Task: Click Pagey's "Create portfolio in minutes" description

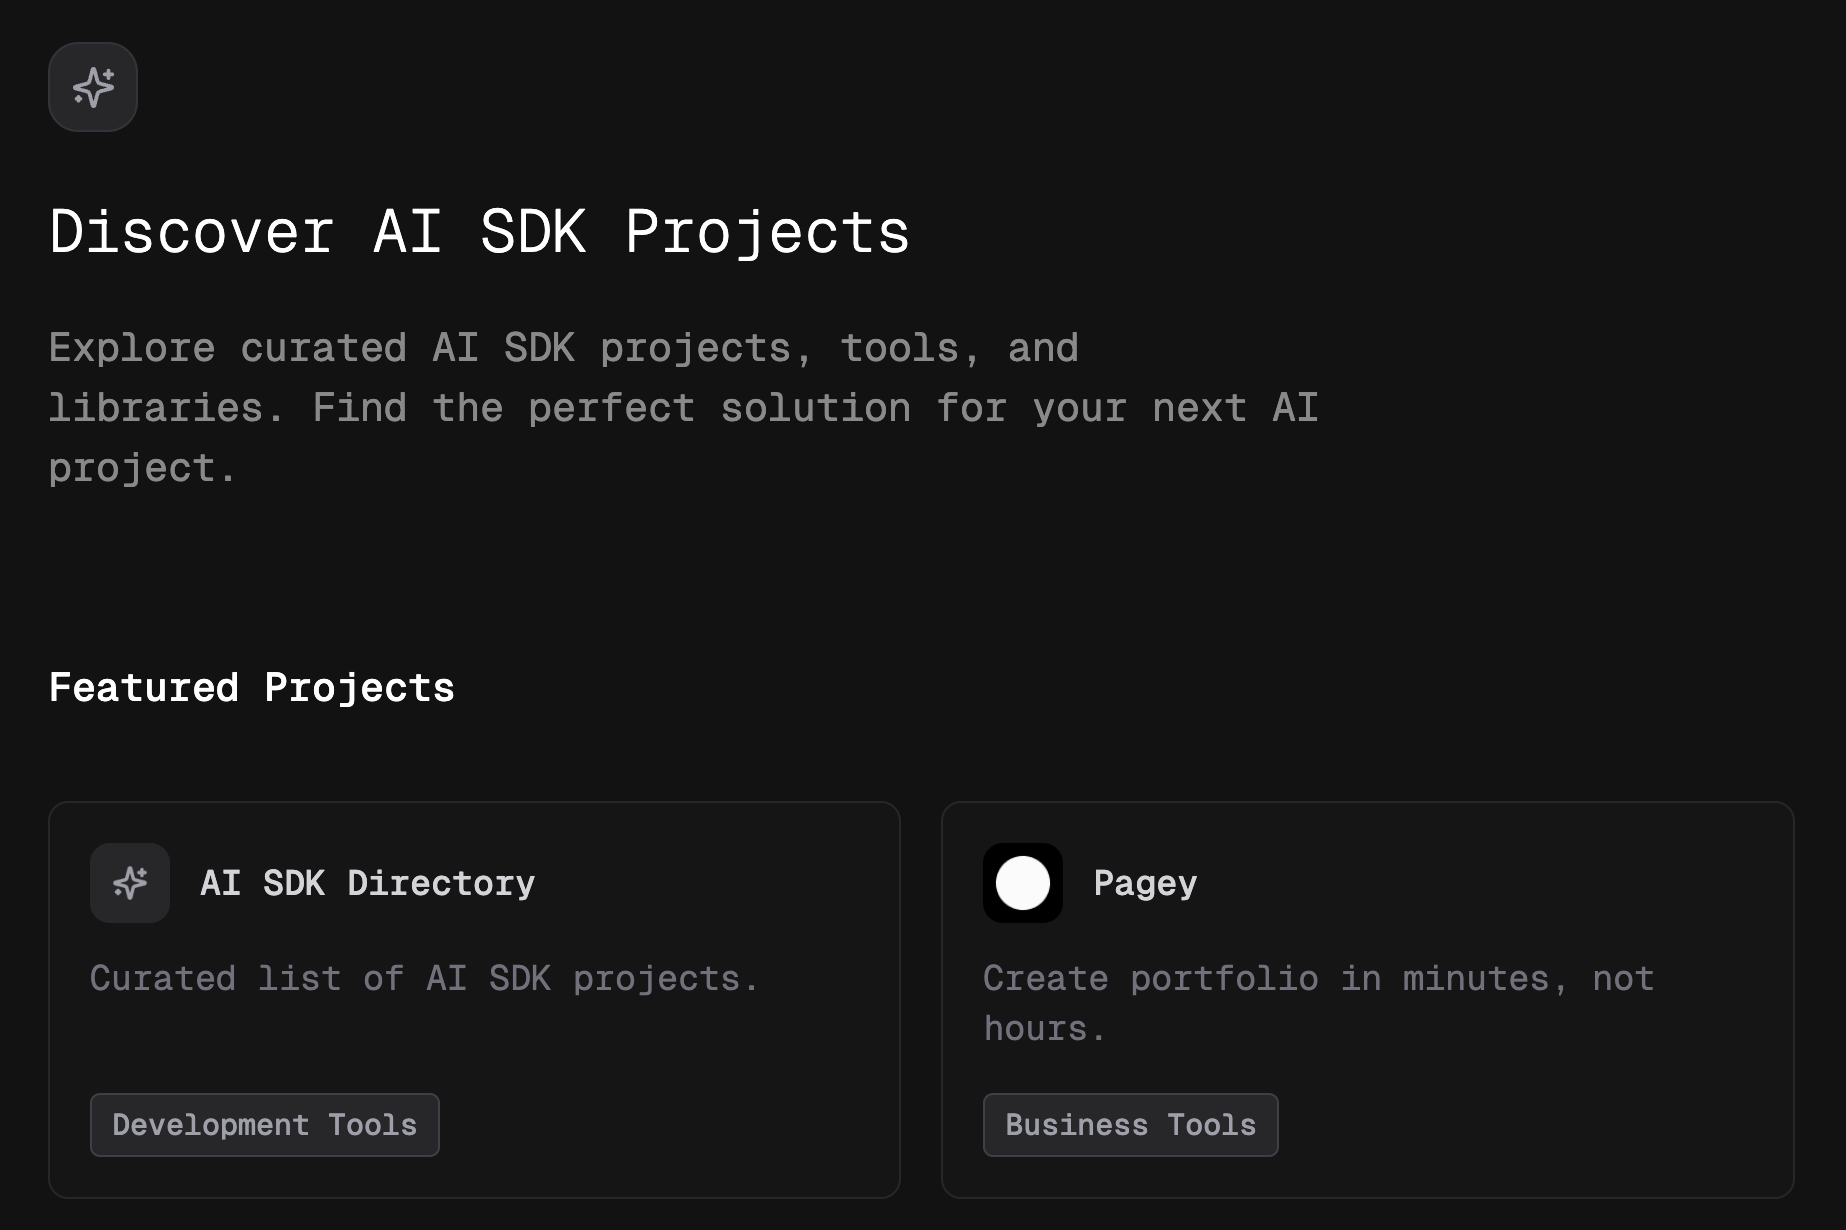Action: point(1318,978)
